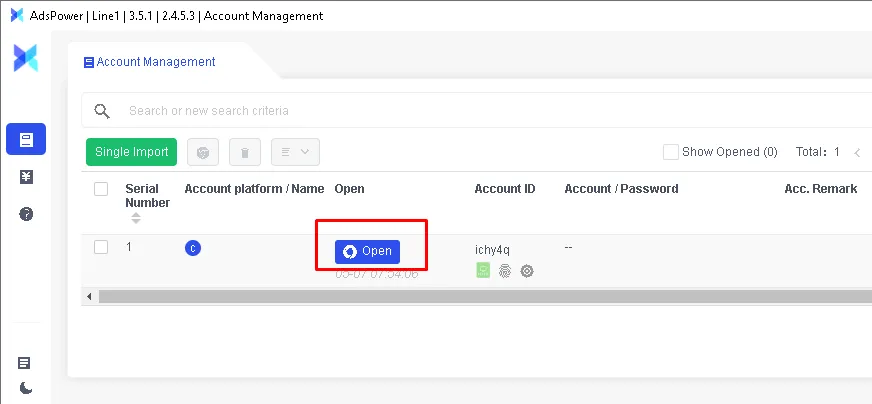
Task: Click the AdsPower logo in the sidebar
Action: coord(25,58)
